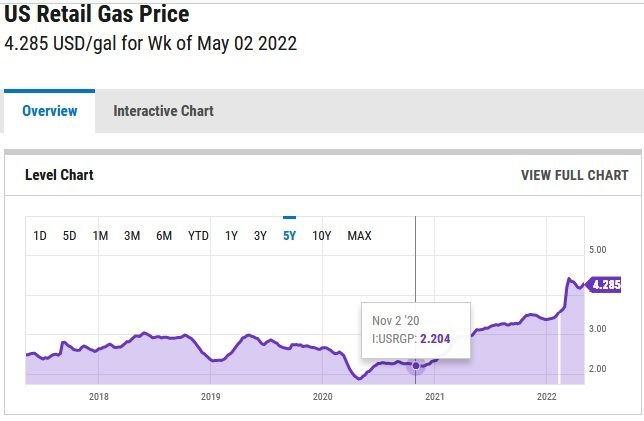This screenshot has width=644, height=421.
Task: Show the 10Y chart range
Action: click(321, 236)
